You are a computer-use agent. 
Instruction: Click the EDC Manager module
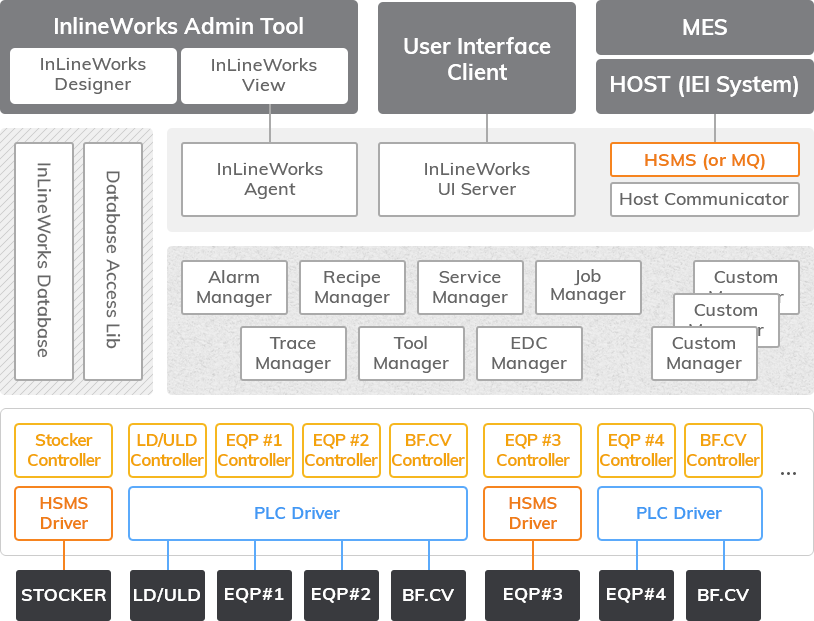click(529, 353)
